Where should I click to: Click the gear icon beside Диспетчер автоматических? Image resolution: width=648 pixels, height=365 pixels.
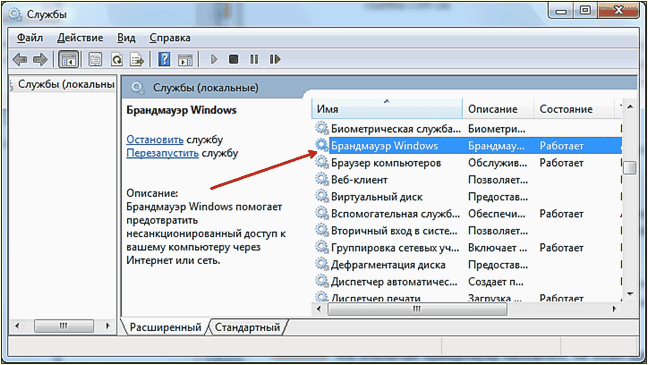(322, 281)
